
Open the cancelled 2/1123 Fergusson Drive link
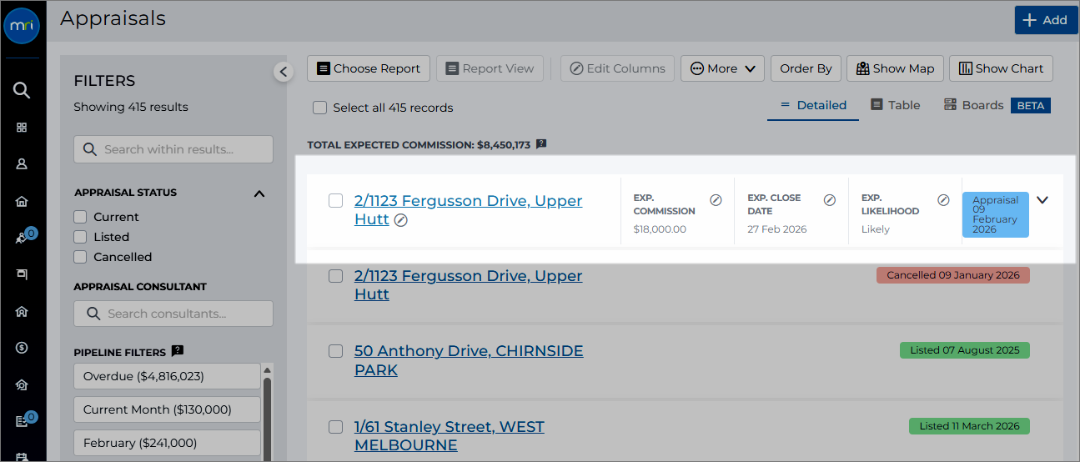[468, 285]
